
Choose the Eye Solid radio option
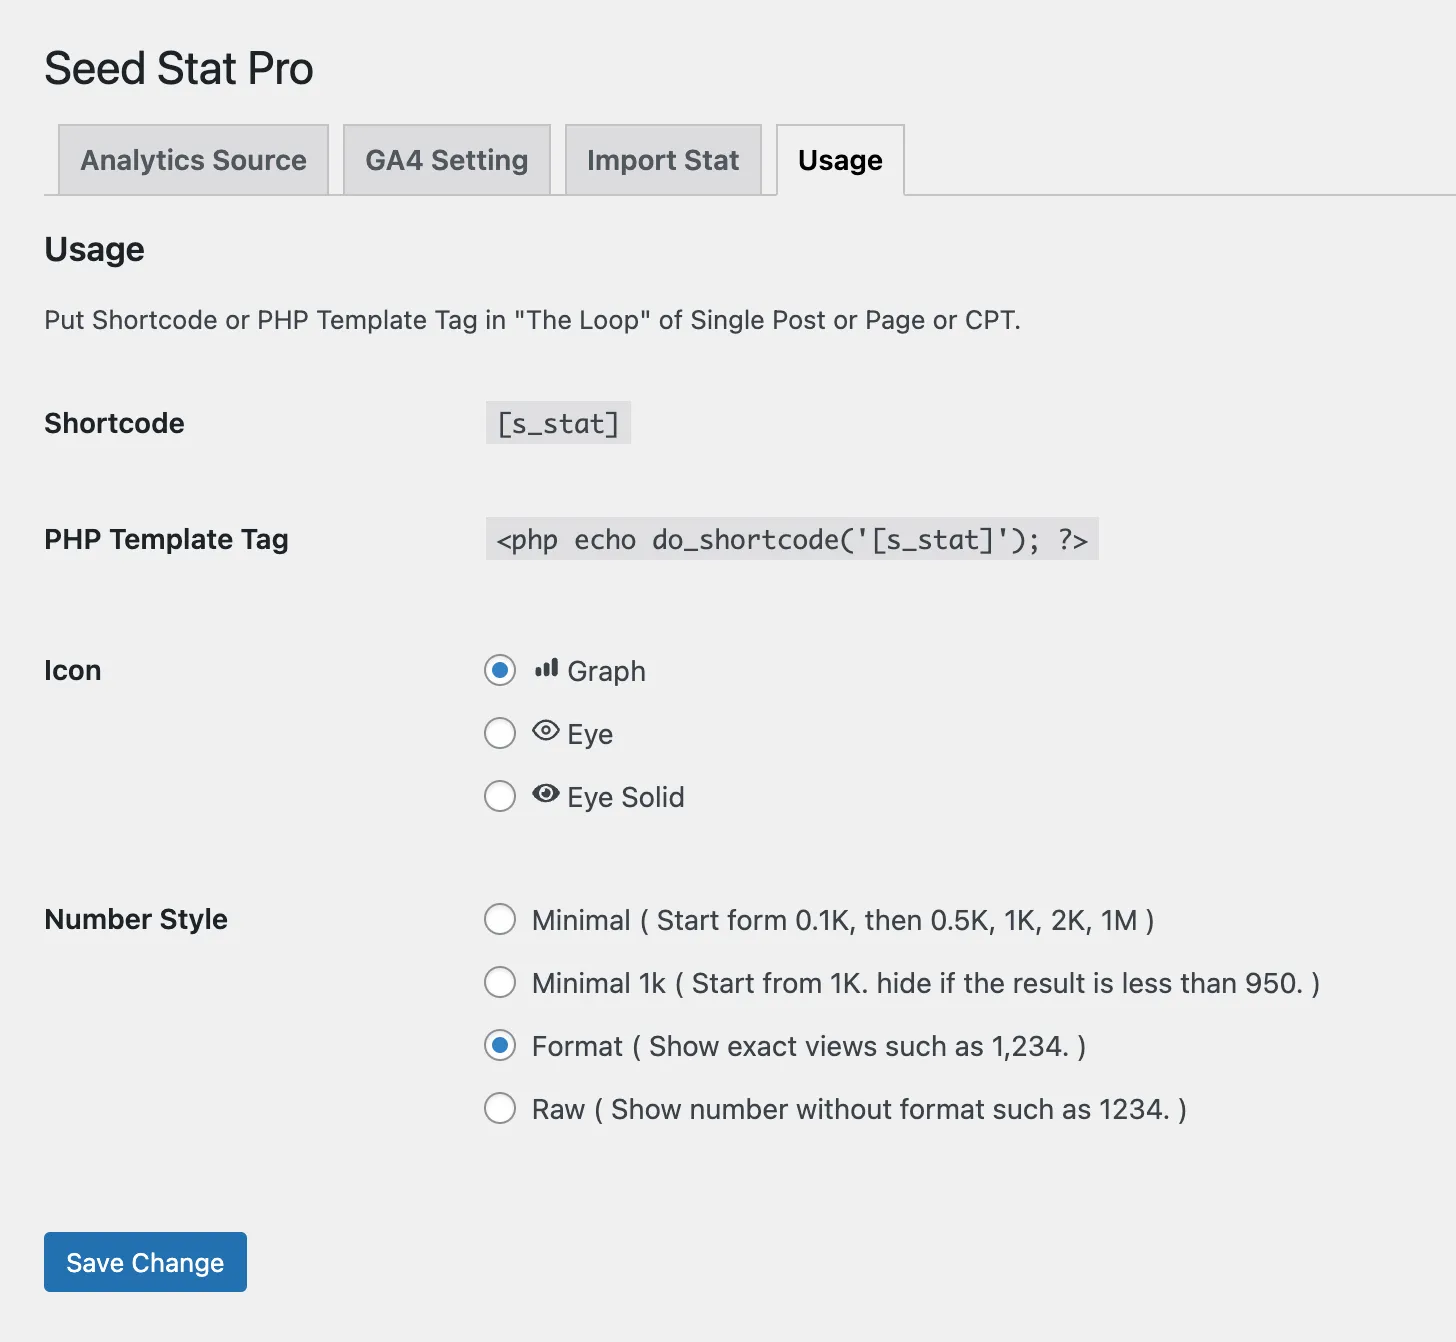[500, 796]
